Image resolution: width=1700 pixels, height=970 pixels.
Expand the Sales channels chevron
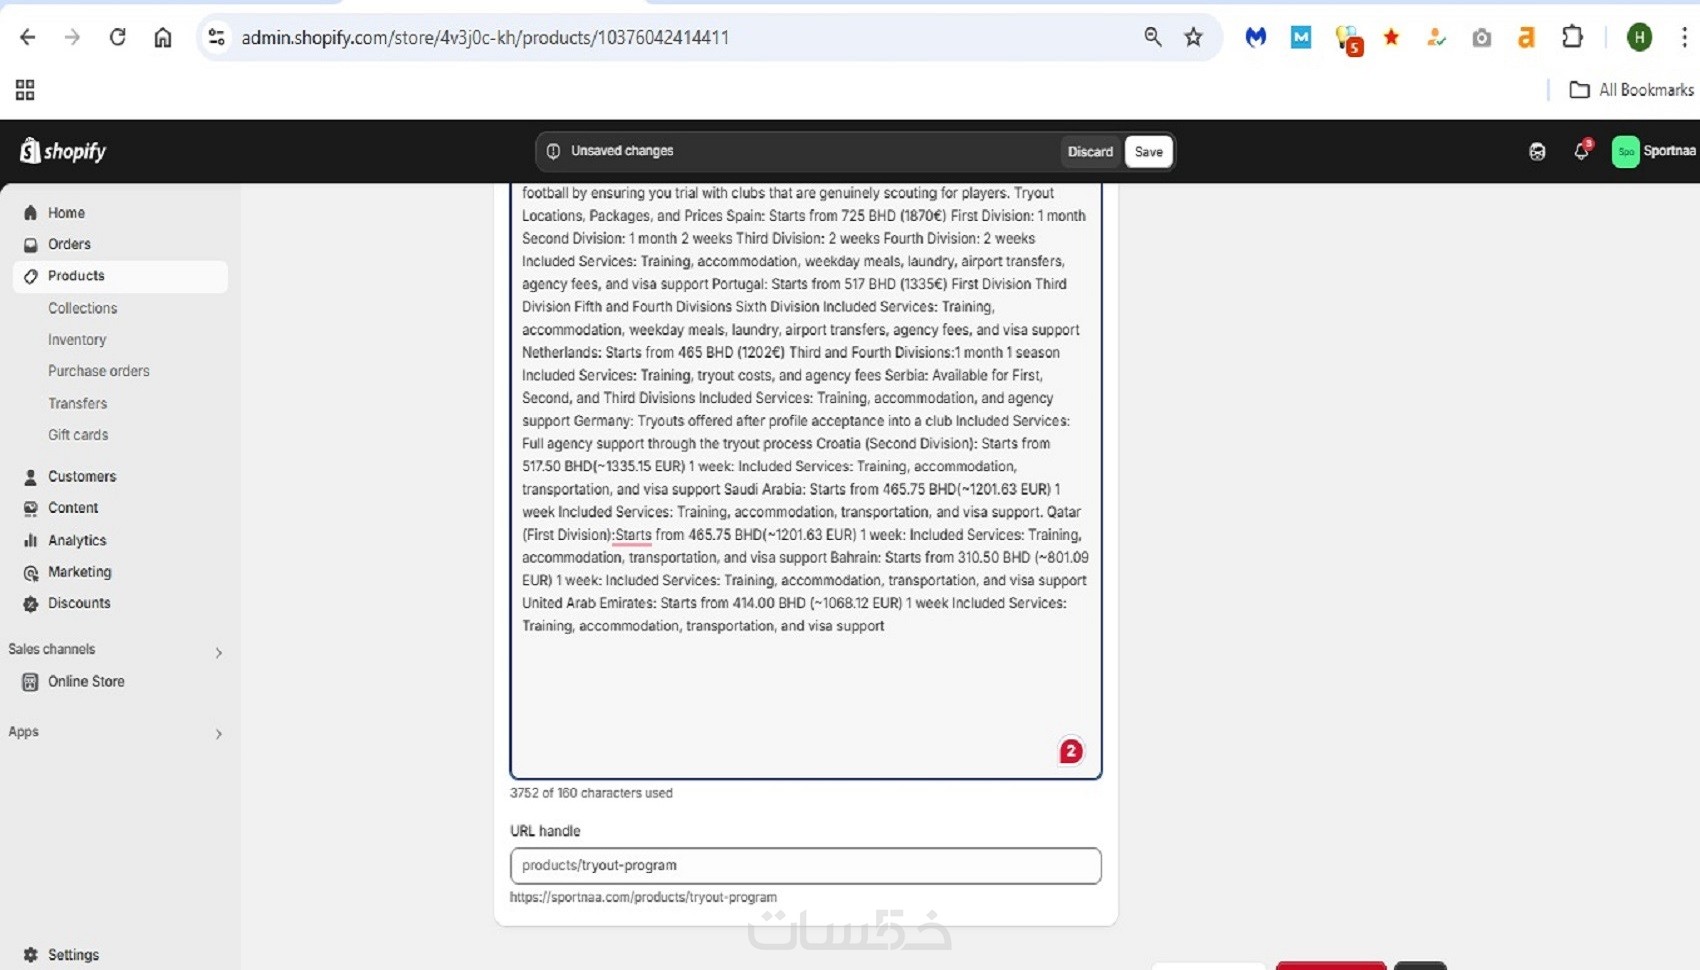(x=218, y=653)
